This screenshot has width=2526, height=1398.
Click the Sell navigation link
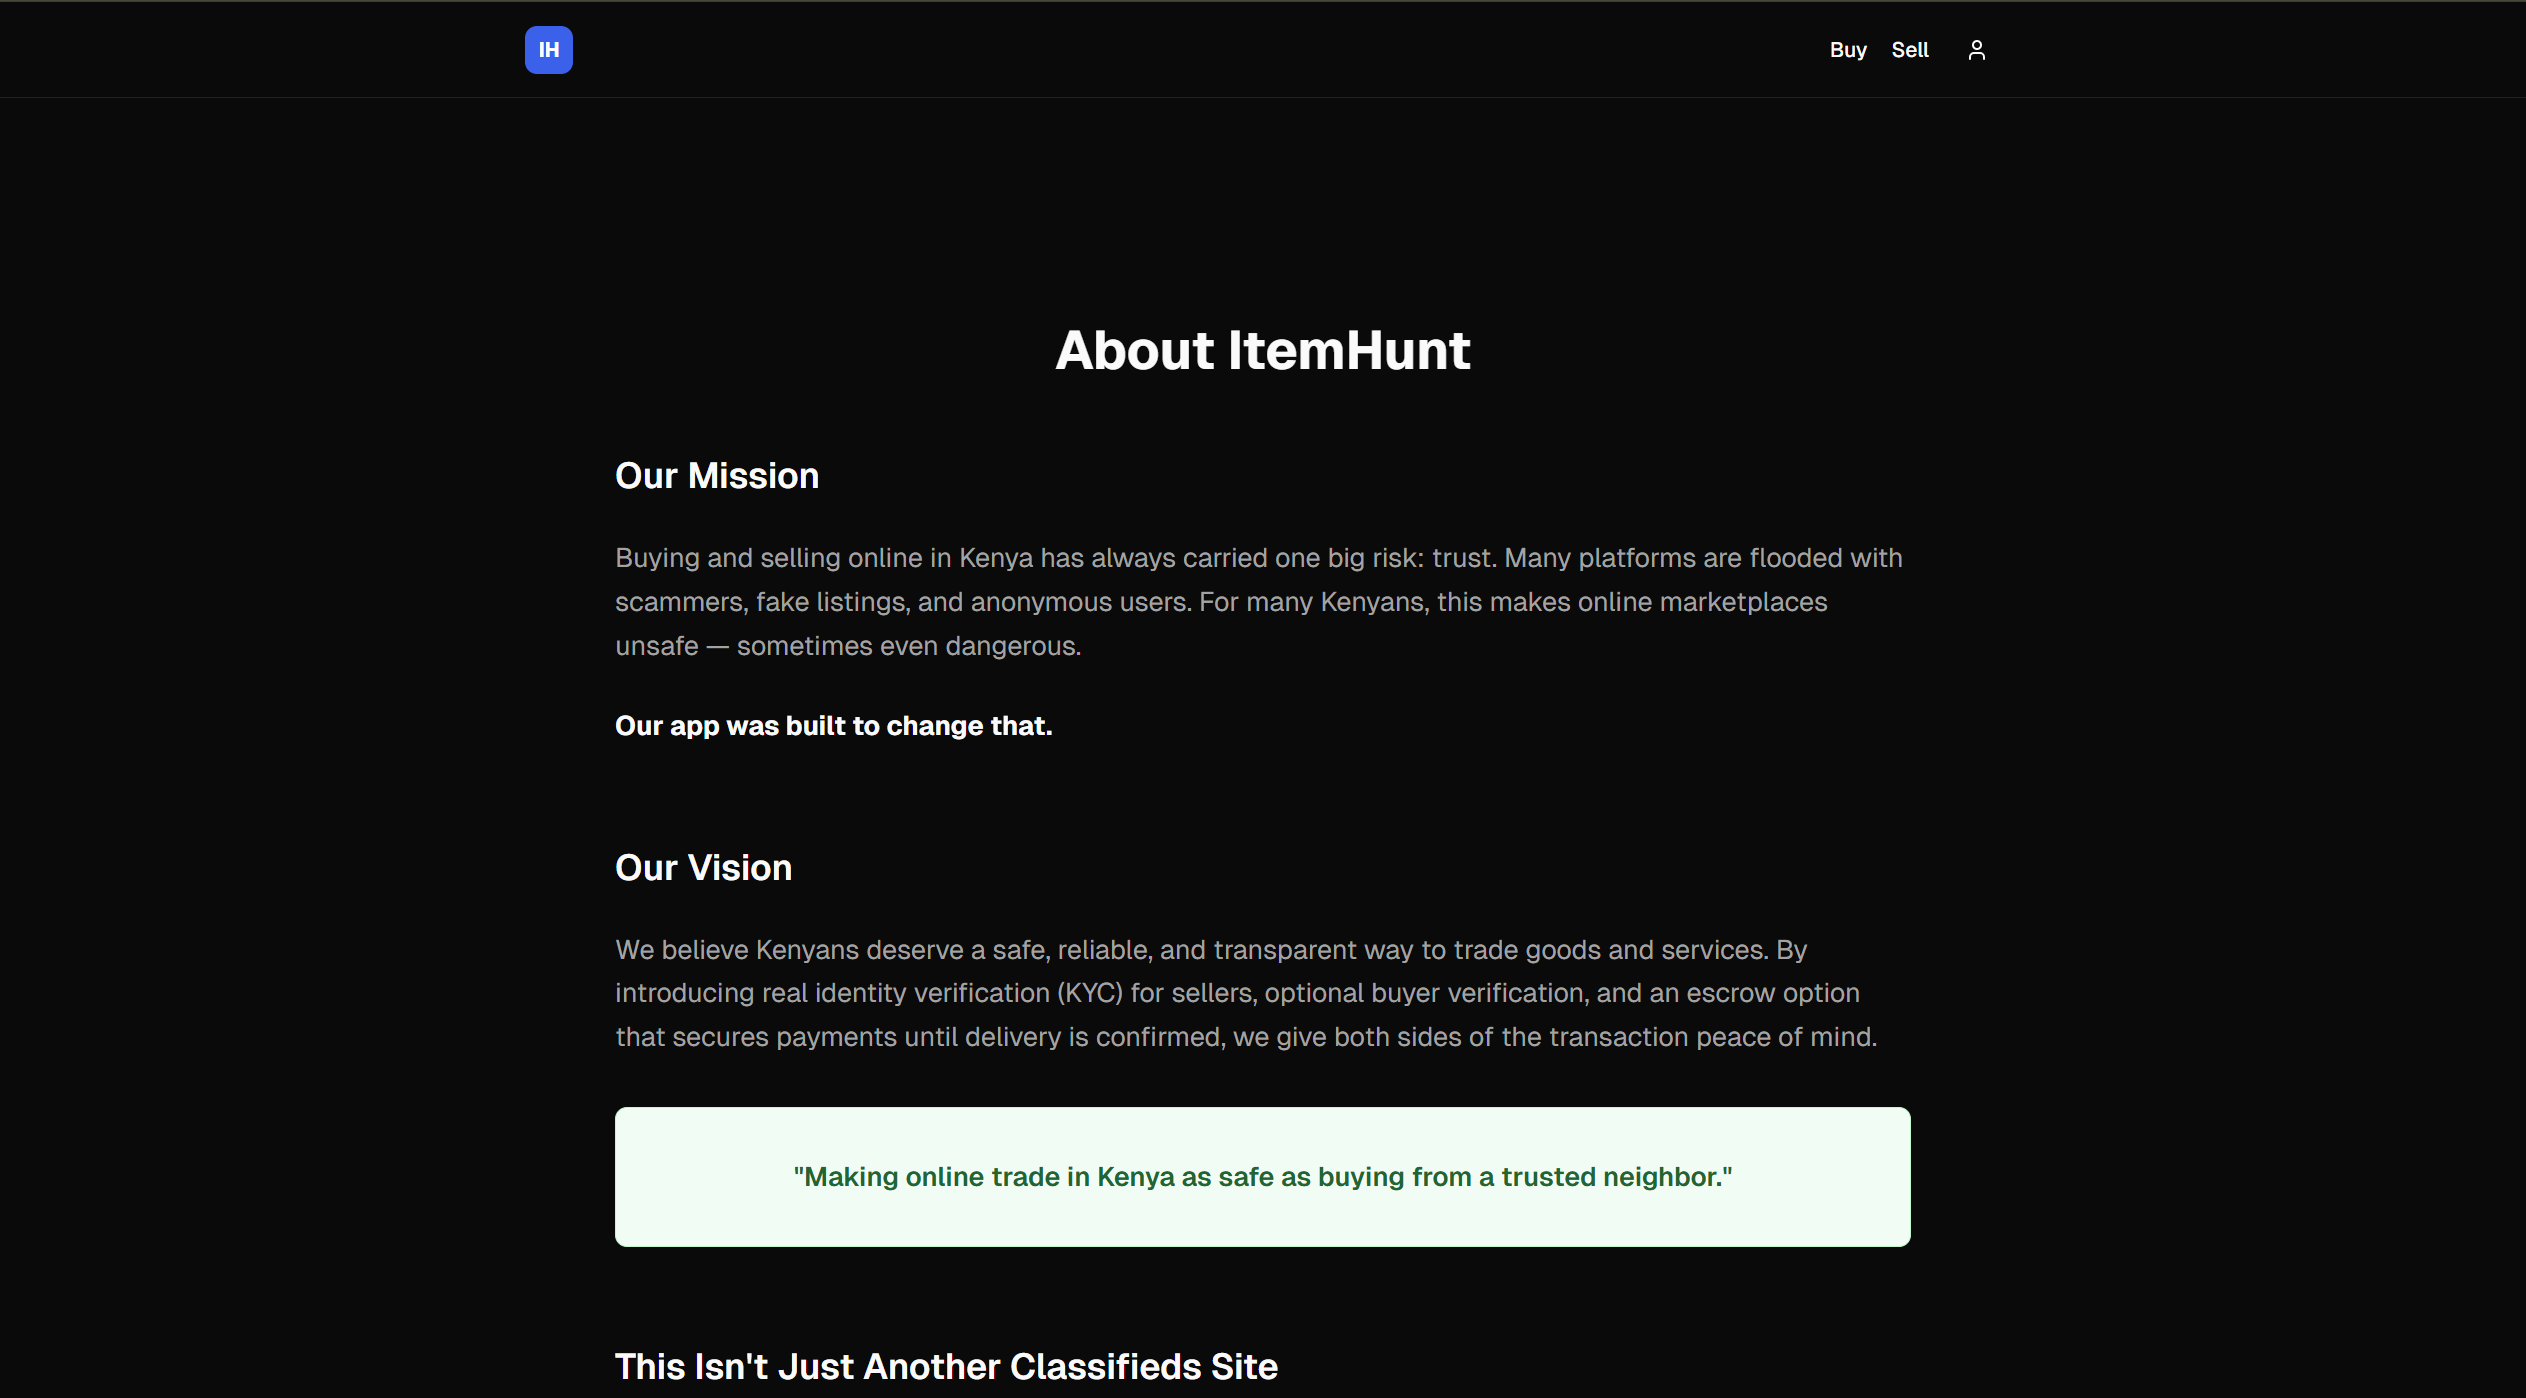tap(1909, 49)
